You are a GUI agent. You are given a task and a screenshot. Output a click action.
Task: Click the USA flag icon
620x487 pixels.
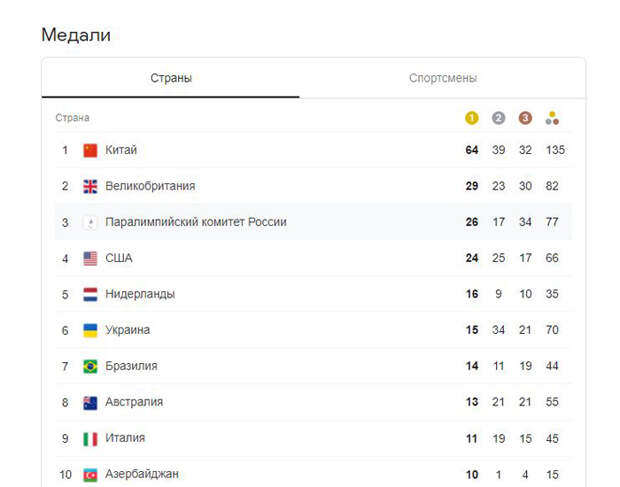coord(90,259)
